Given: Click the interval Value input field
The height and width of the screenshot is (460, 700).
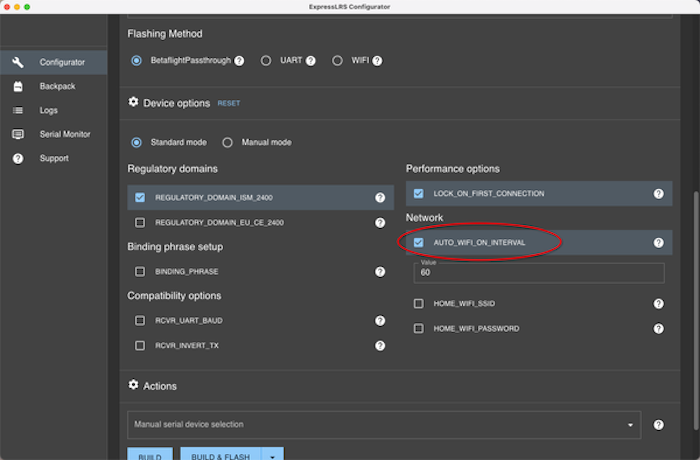Looking at the screenshot, I should (538, 273).
